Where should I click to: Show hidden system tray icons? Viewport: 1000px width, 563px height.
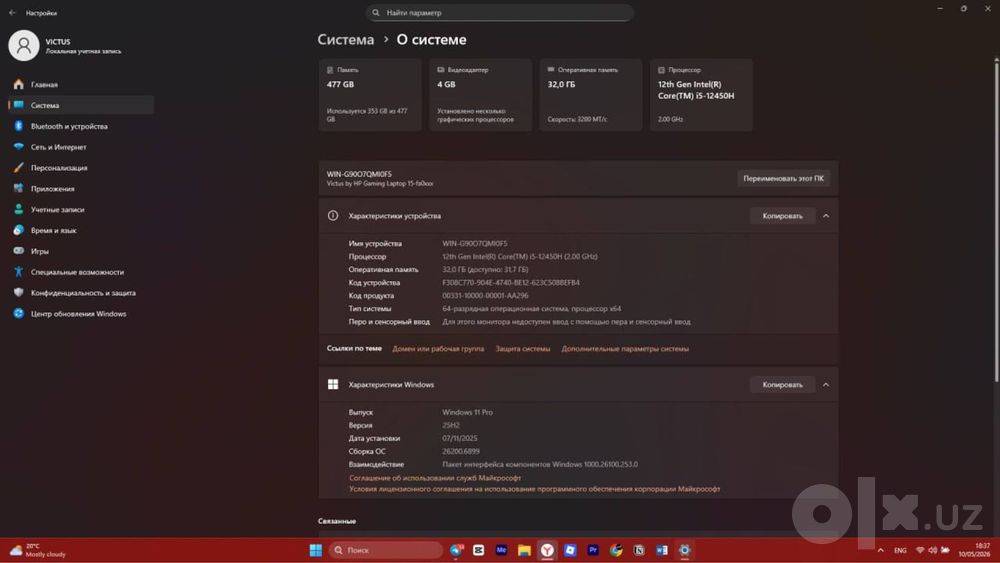[881, 550]
